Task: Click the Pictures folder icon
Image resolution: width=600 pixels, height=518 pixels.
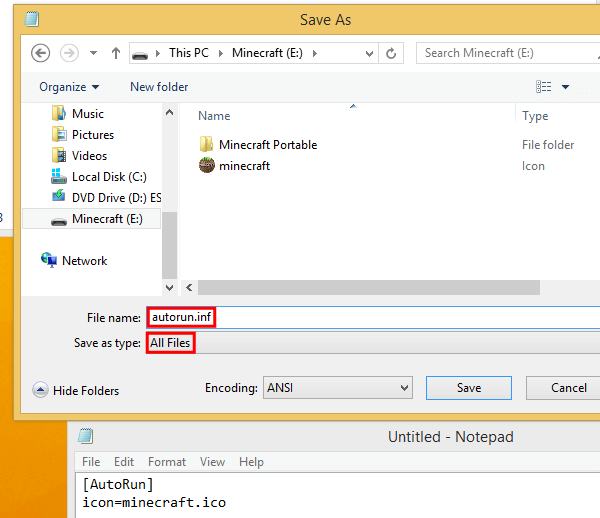Action: click(59, 134)
